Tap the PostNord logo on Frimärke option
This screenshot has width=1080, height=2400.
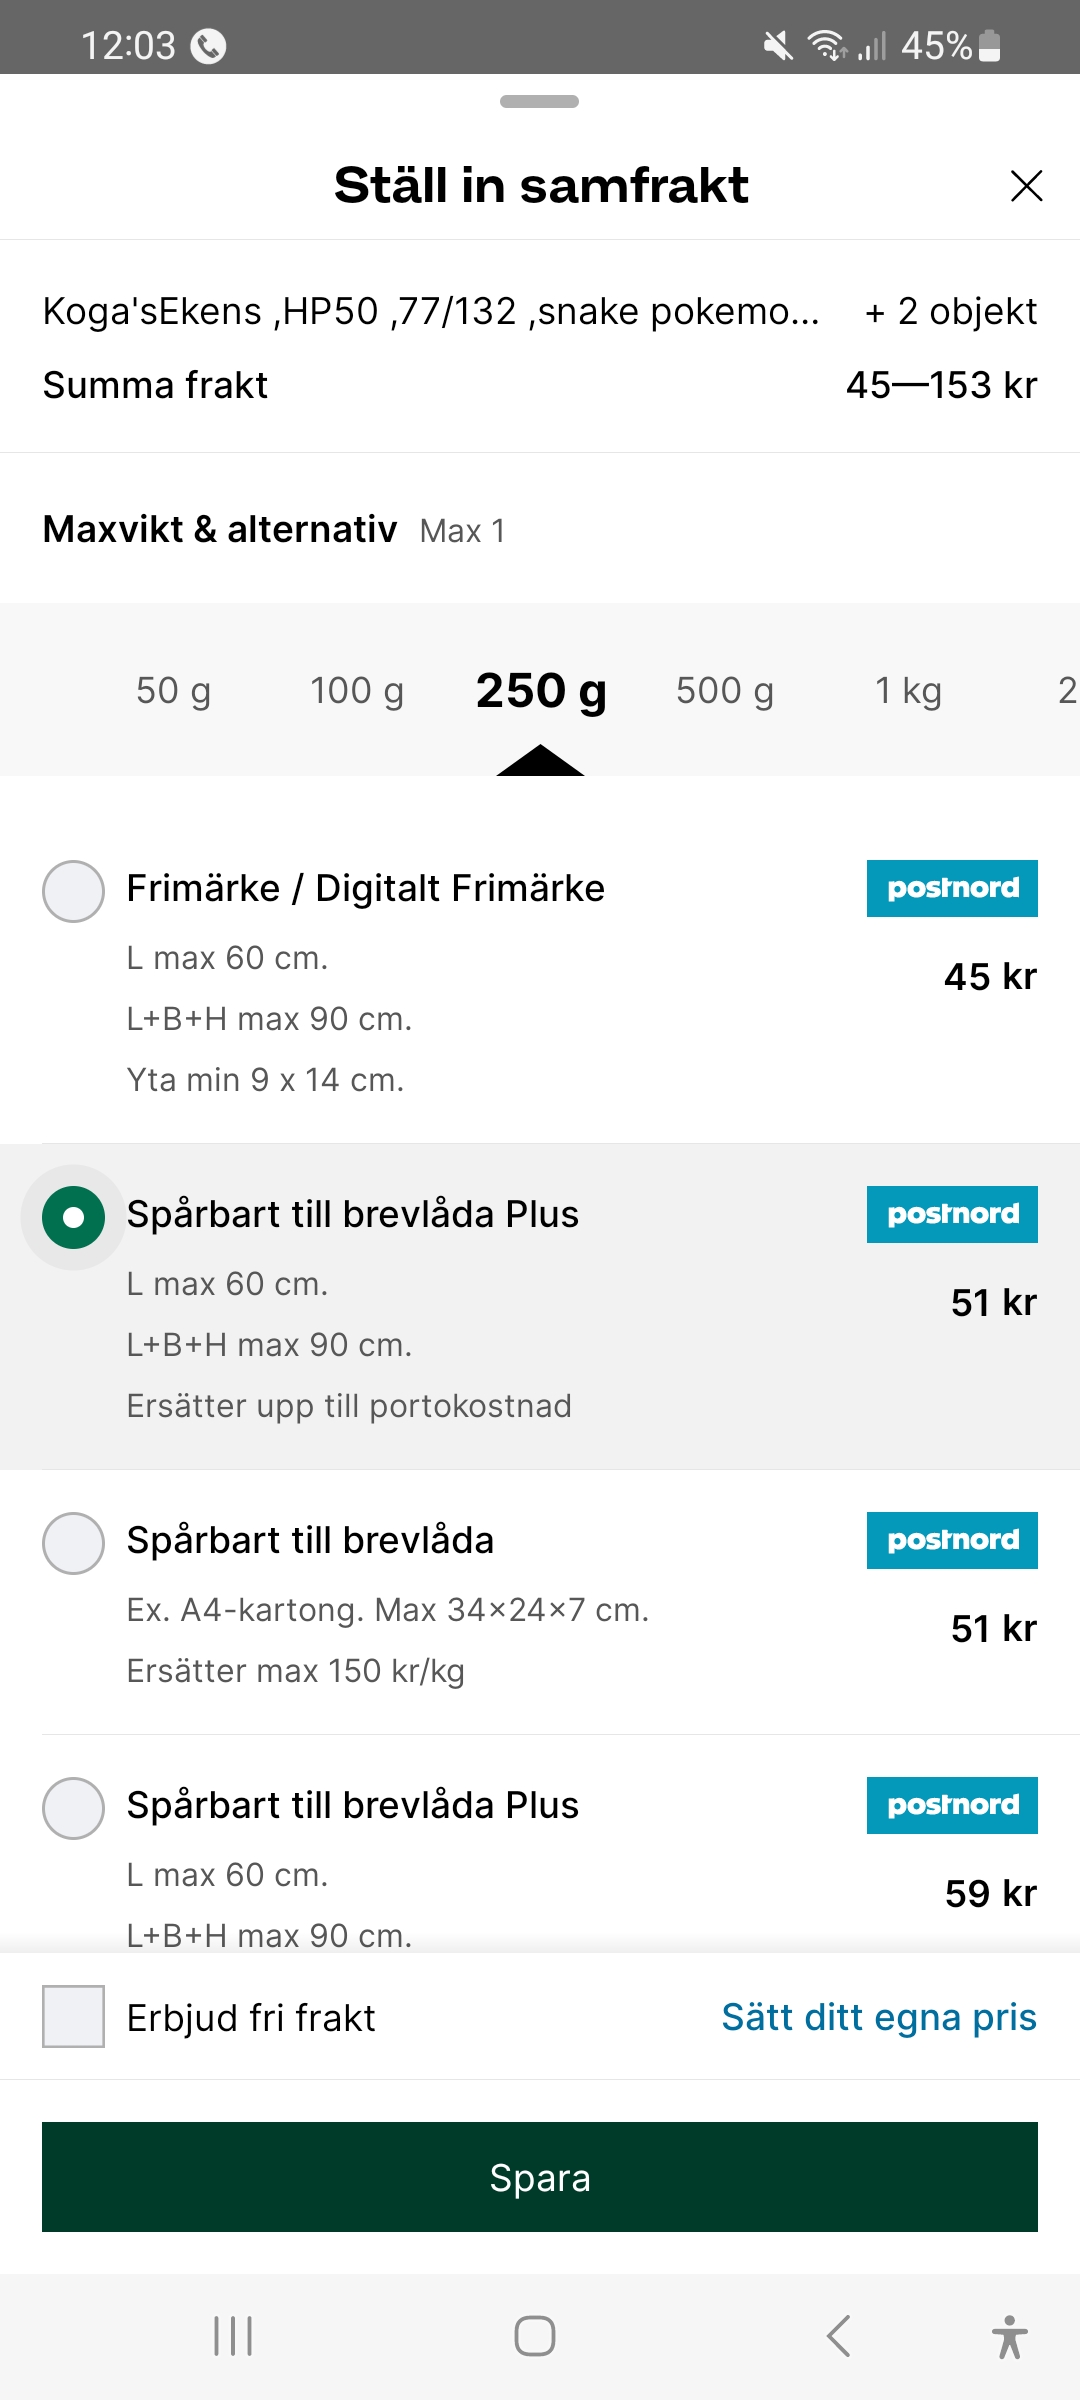952,888
